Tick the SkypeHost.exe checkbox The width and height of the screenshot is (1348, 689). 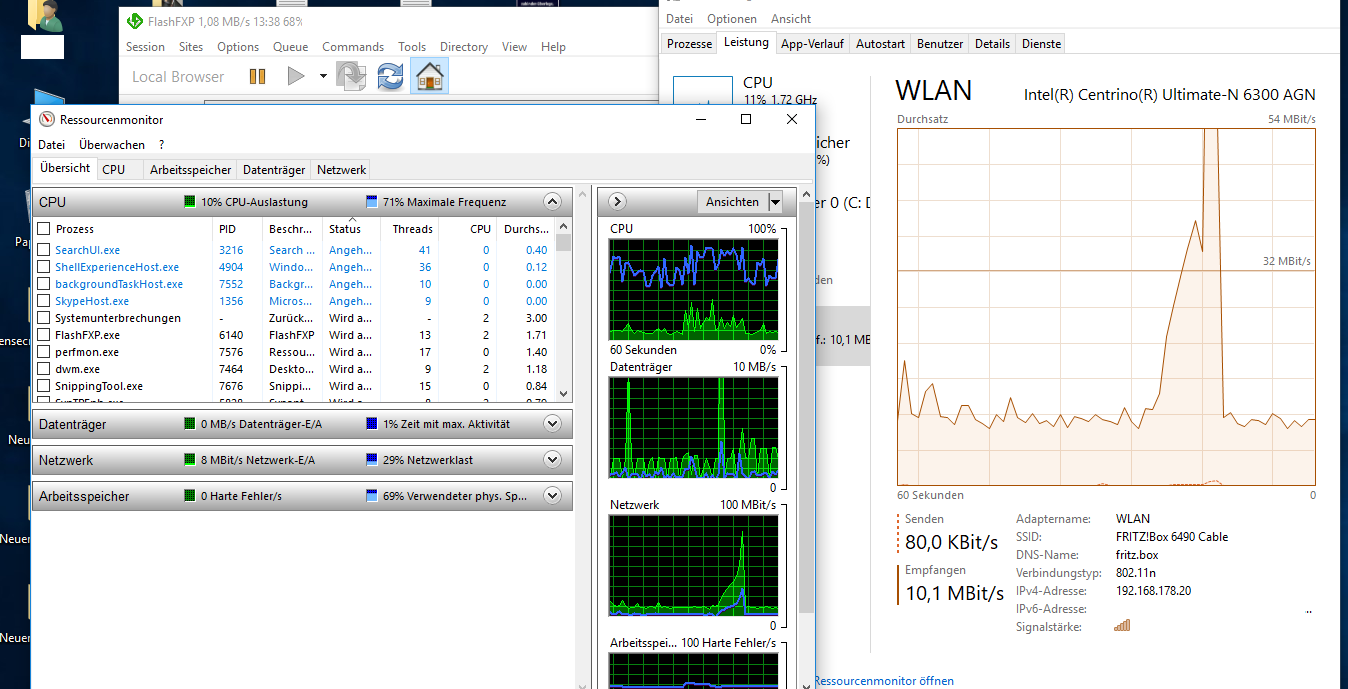pyautogui.click(x=43, y=301)
